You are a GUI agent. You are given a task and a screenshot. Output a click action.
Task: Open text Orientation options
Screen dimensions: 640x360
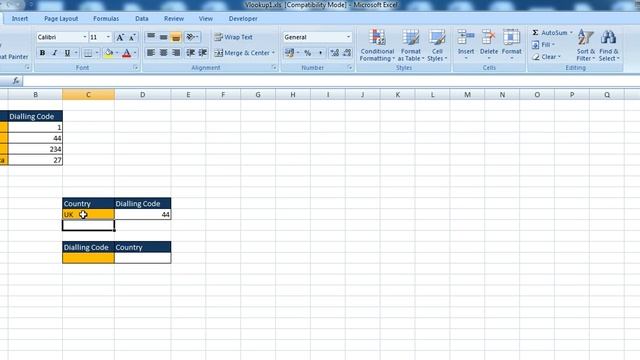pos(192,37)
